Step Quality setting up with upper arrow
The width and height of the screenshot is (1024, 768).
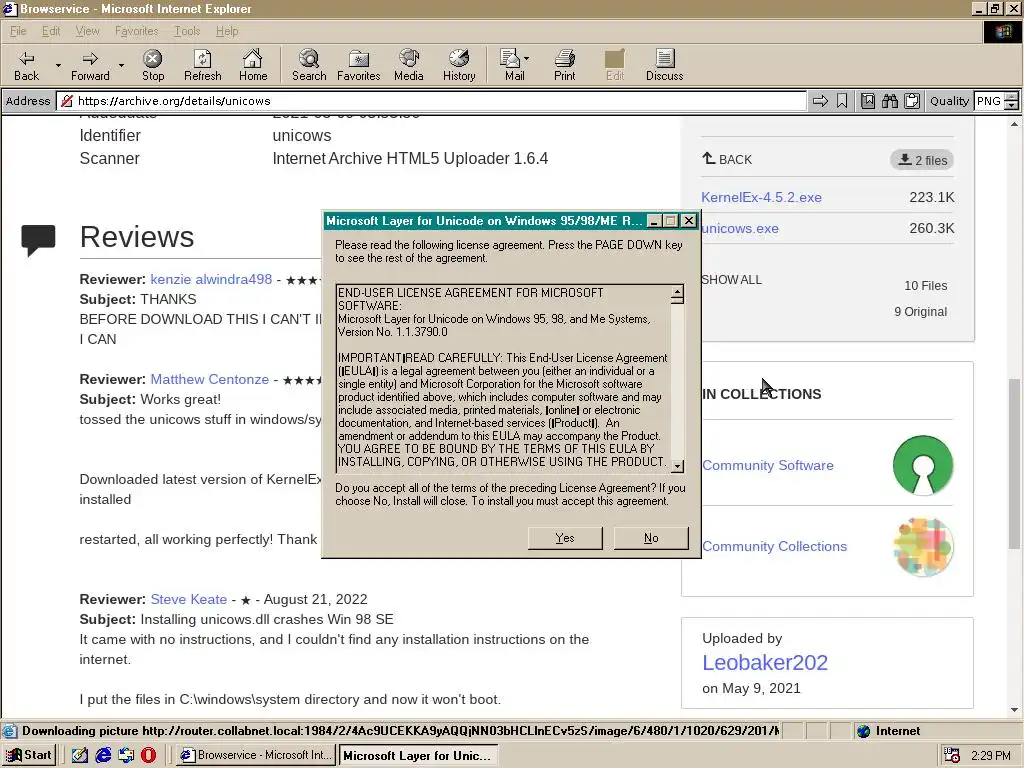click(1012, 97)
